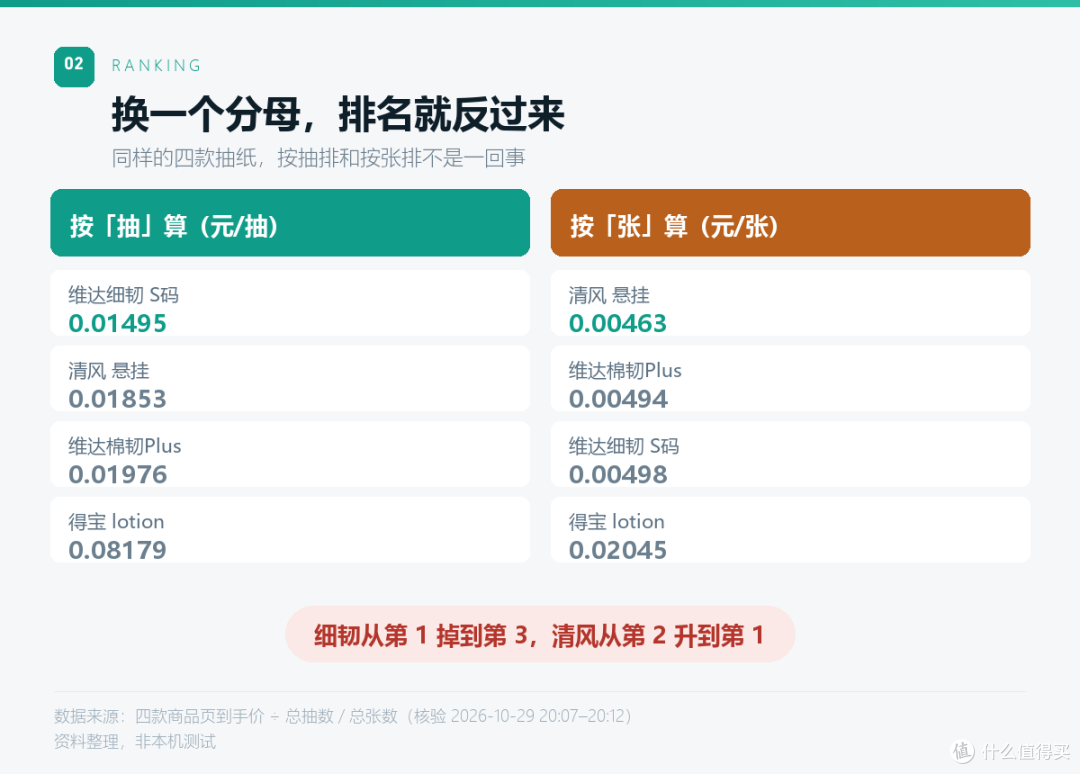Click 维达细韧 S码 name in per-draw column

click(123, 295)
